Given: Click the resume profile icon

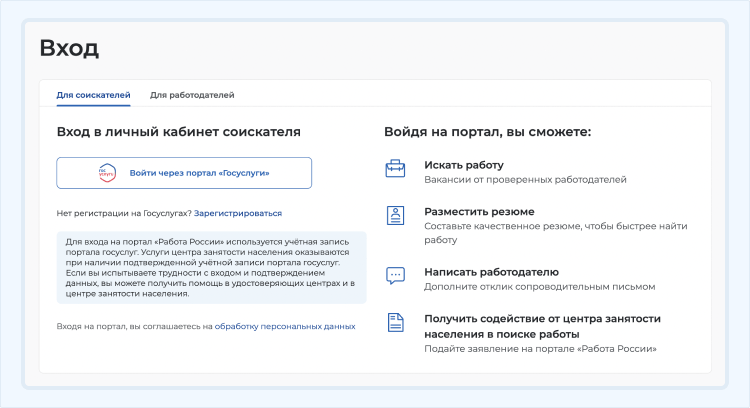Looking at the screenshot, I should click(395, 215).
